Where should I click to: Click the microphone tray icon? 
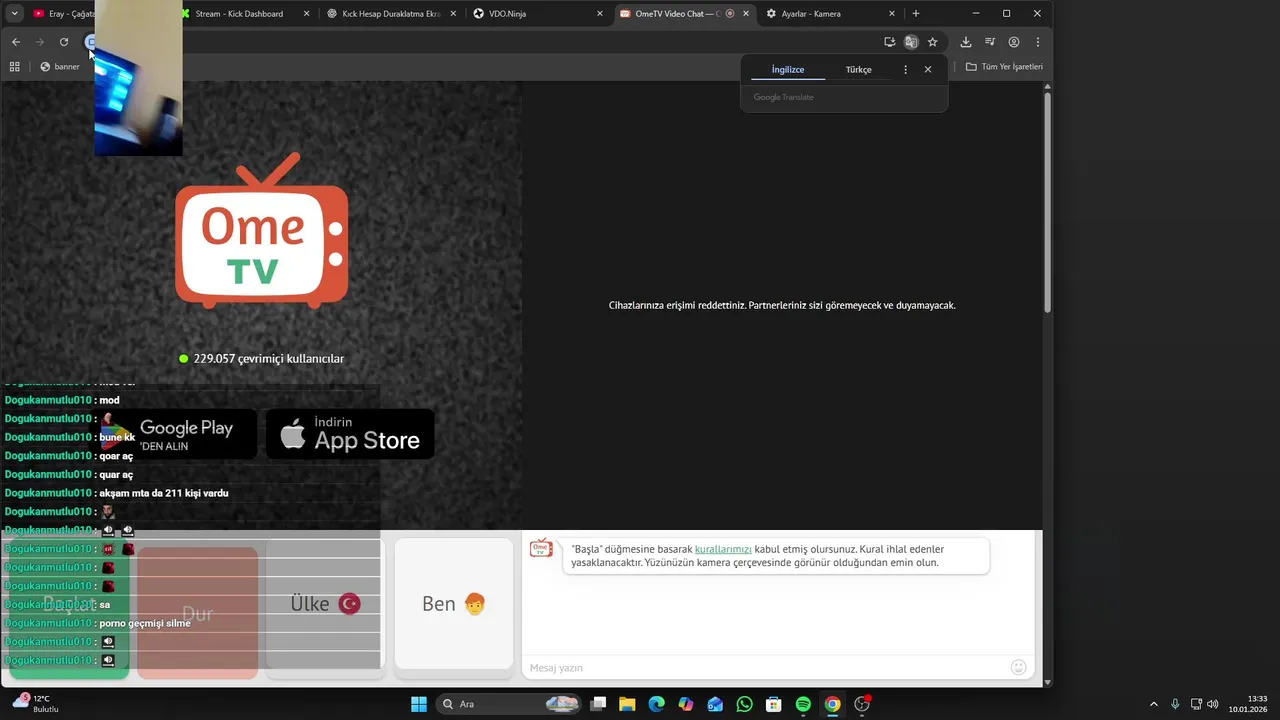tap(1175, 704)
